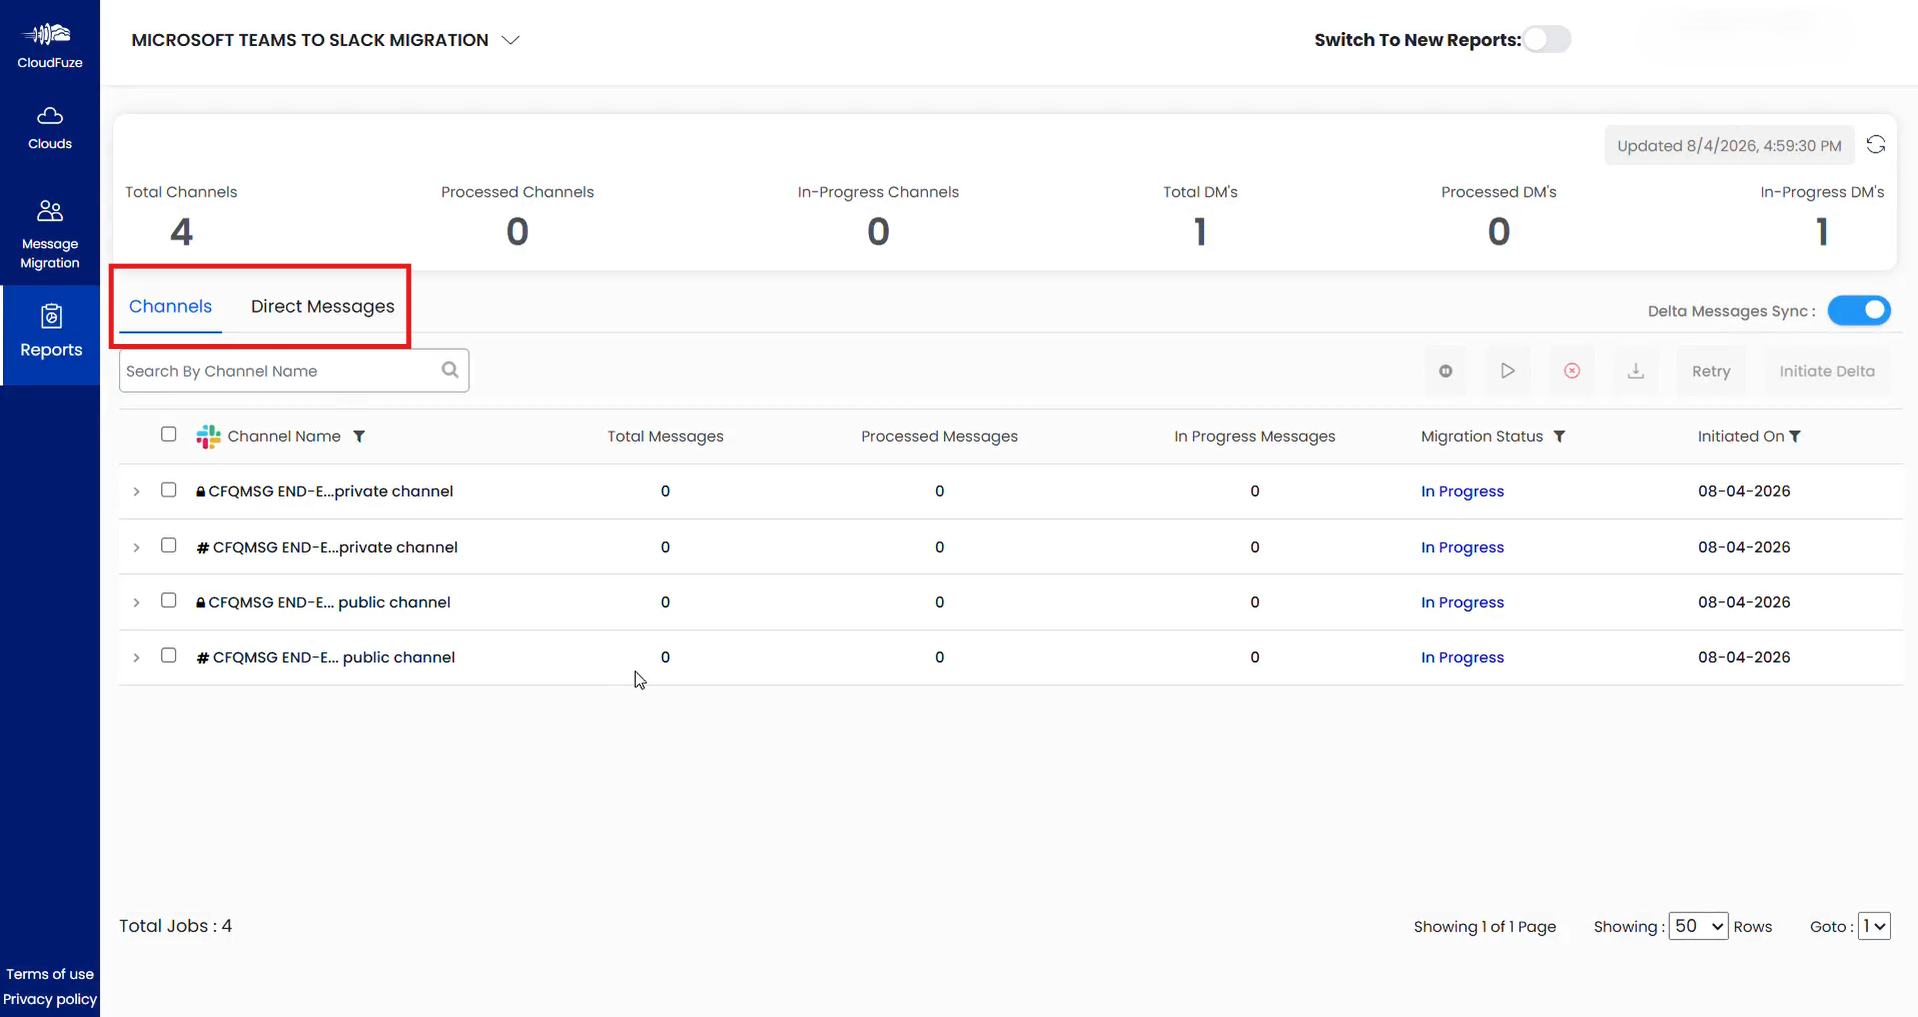Screen dimensions: 1918x1017
Task: Click the Total Channels count 4
Action: coord(181,232)
